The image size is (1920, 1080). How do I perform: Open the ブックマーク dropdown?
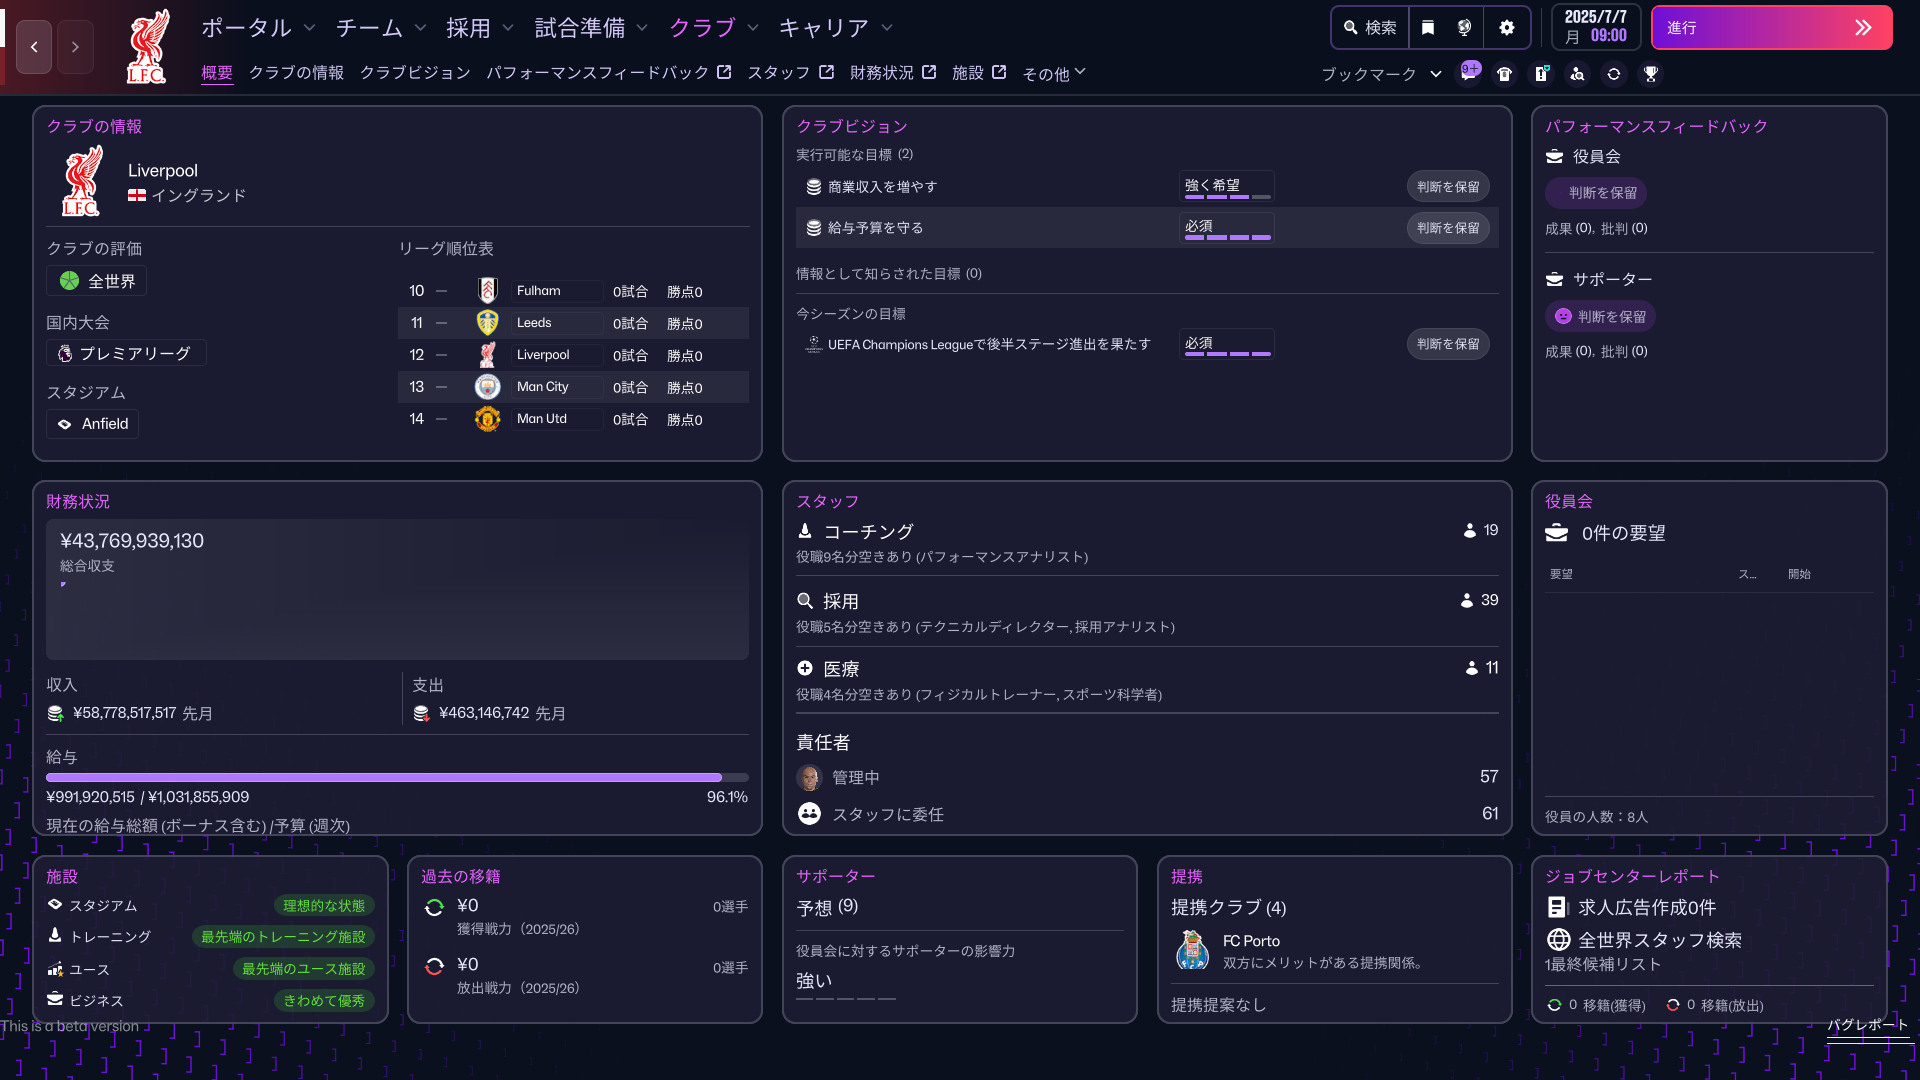pyautogui.click(x=1382, y=74)
